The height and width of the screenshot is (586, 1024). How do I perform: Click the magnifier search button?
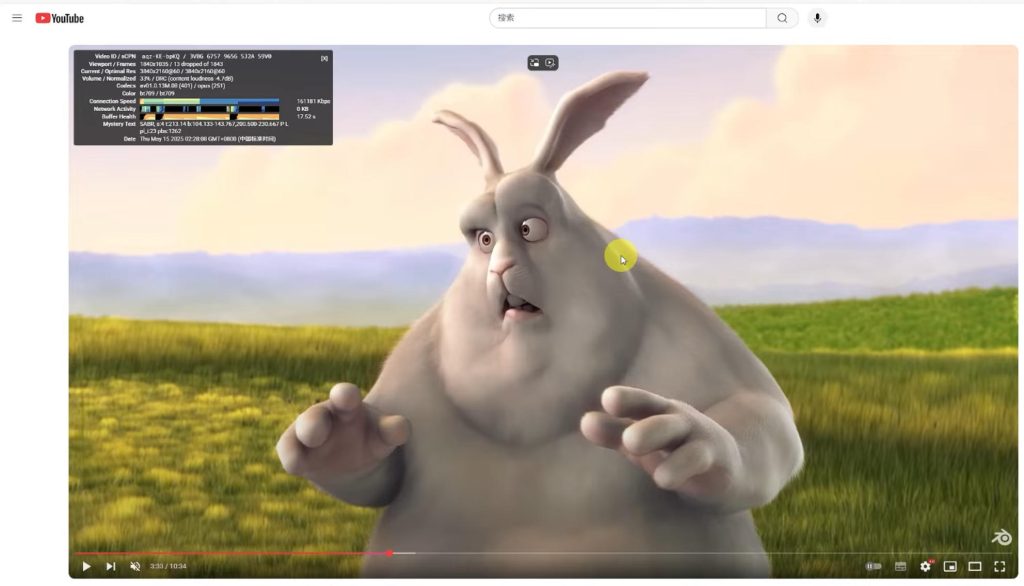(x=782, y=18)
